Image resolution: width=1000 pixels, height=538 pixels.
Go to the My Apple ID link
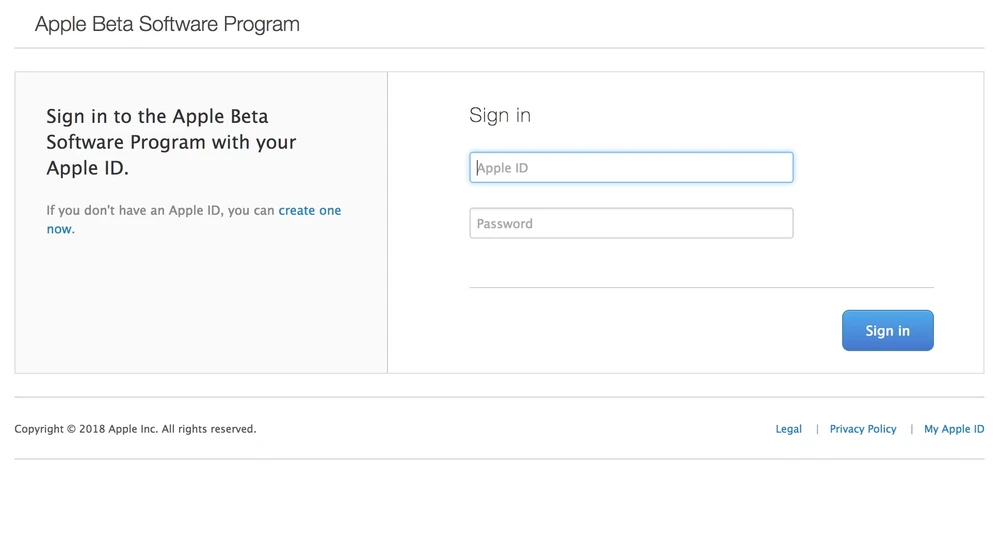[953, 429]
